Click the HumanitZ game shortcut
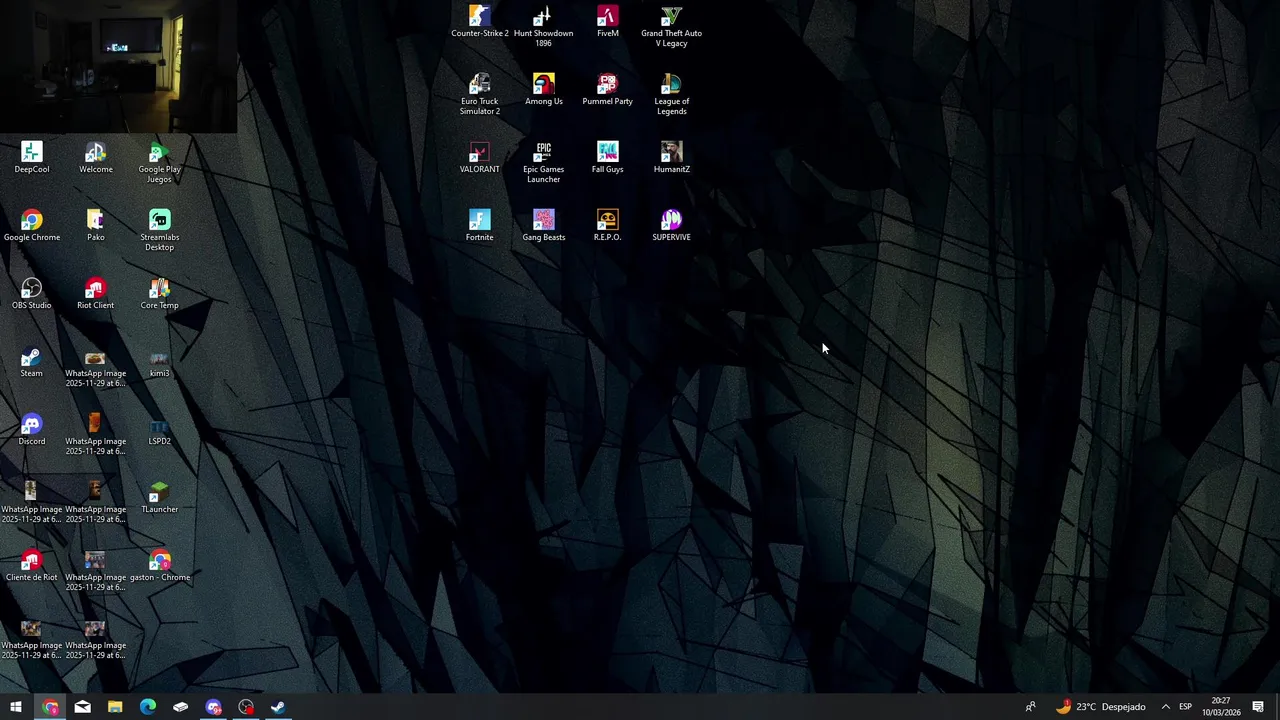 click(x=671, y=157)
